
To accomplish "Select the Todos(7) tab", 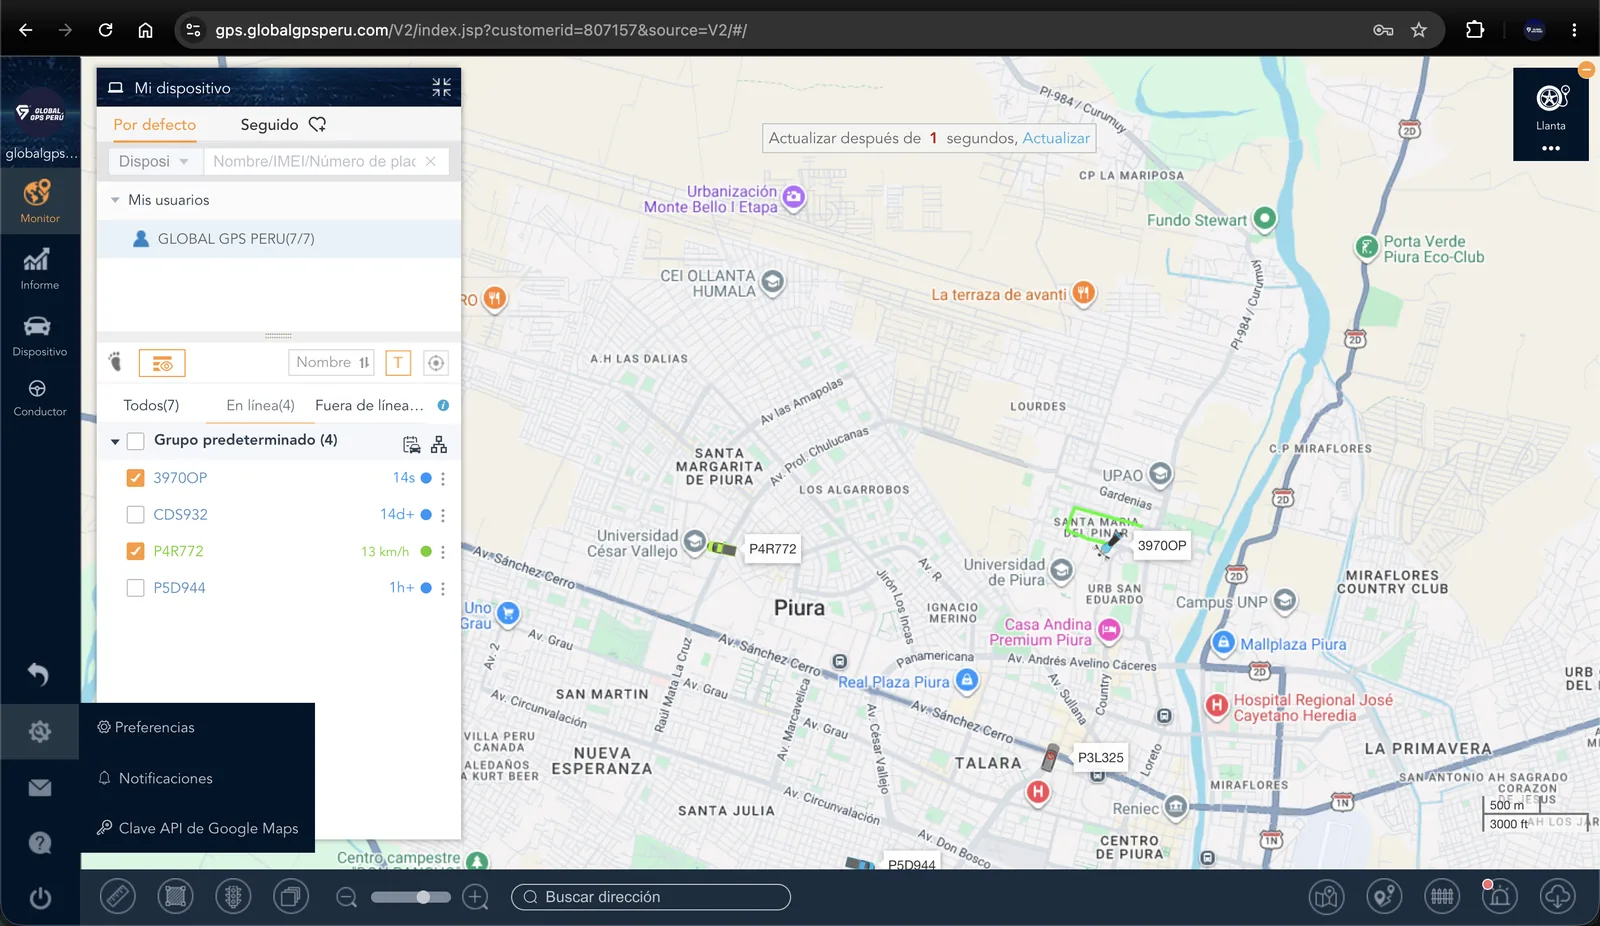I will (151, 405).
